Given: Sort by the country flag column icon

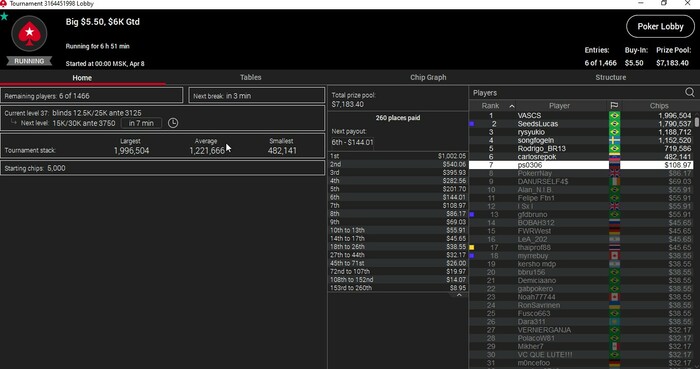Looking at the screenshot, I should (614, 106).
